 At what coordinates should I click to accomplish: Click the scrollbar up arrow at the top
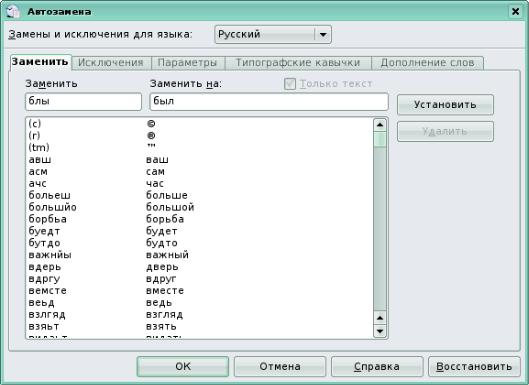[x=380, y=125]
